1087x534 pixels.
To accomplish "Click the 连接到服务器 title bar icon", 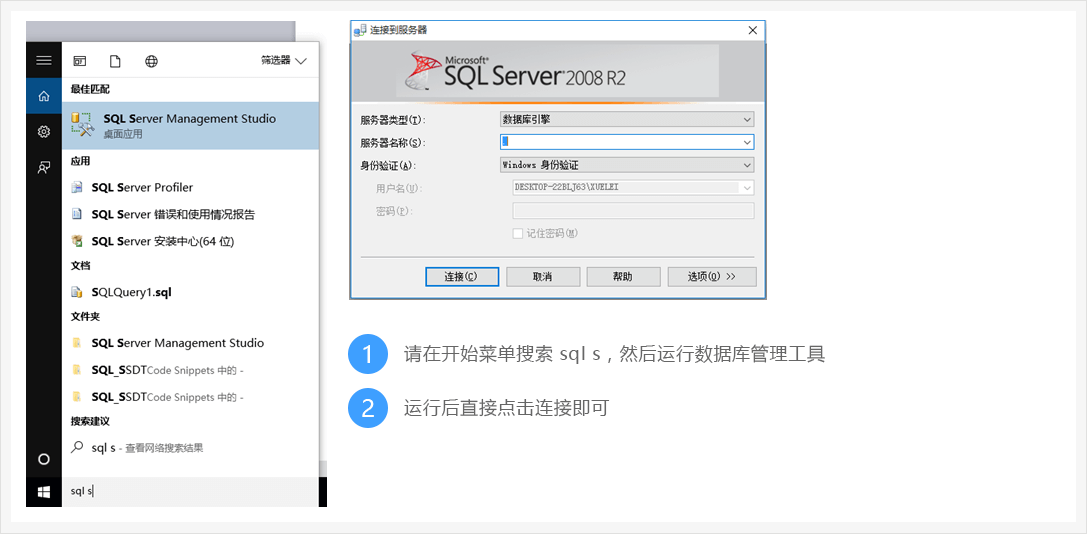I will [x=360, y=31].
